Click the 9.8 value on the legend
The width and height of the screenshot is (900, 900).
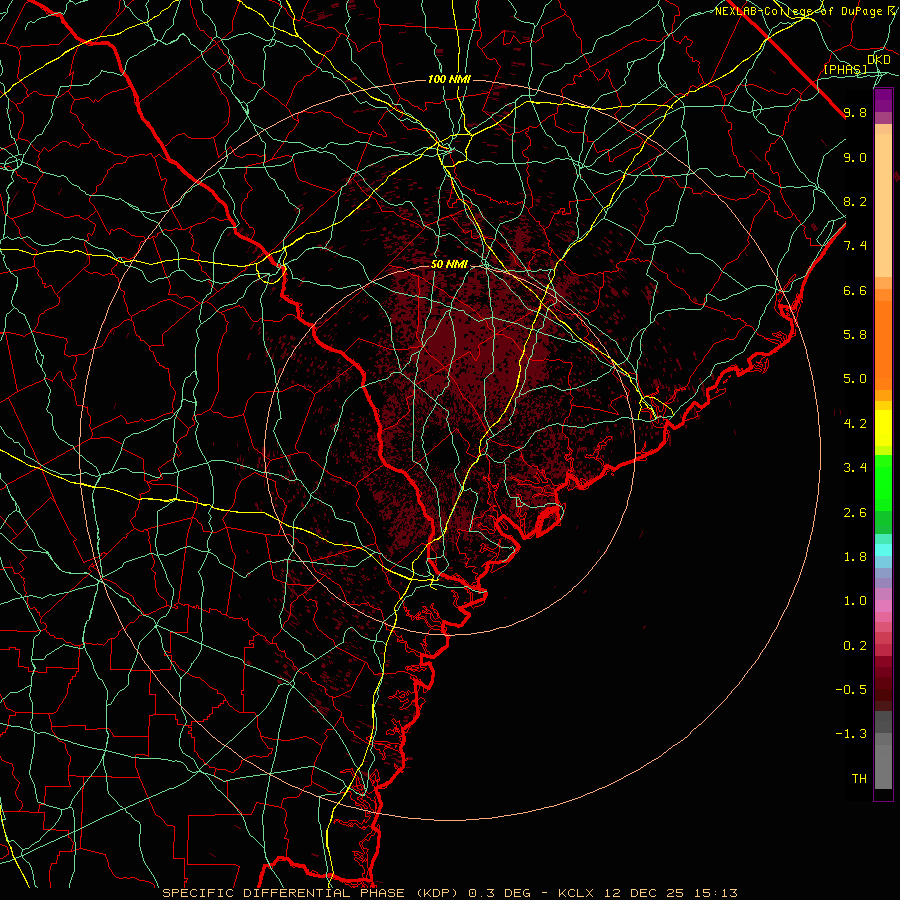pyautogui.click(x=855, y=112)
